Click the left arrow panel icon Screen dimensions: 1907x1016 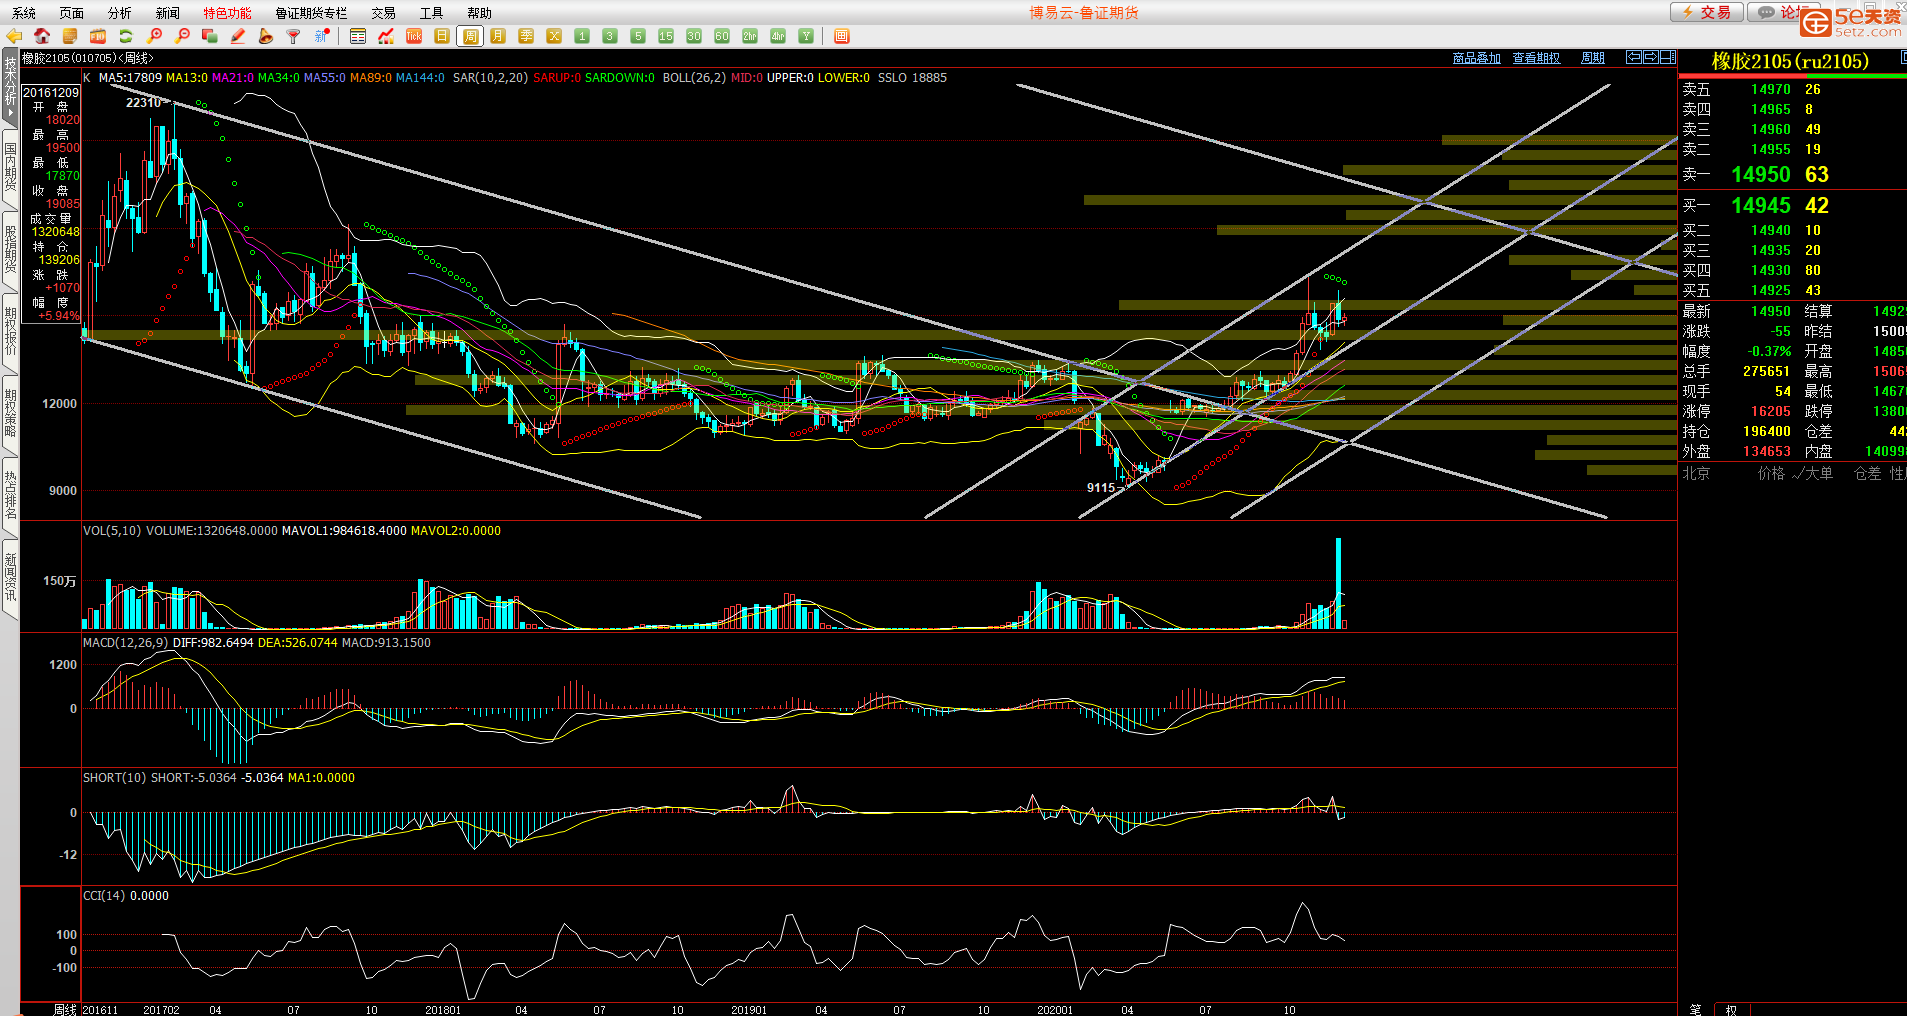(x=1634, y=57)
